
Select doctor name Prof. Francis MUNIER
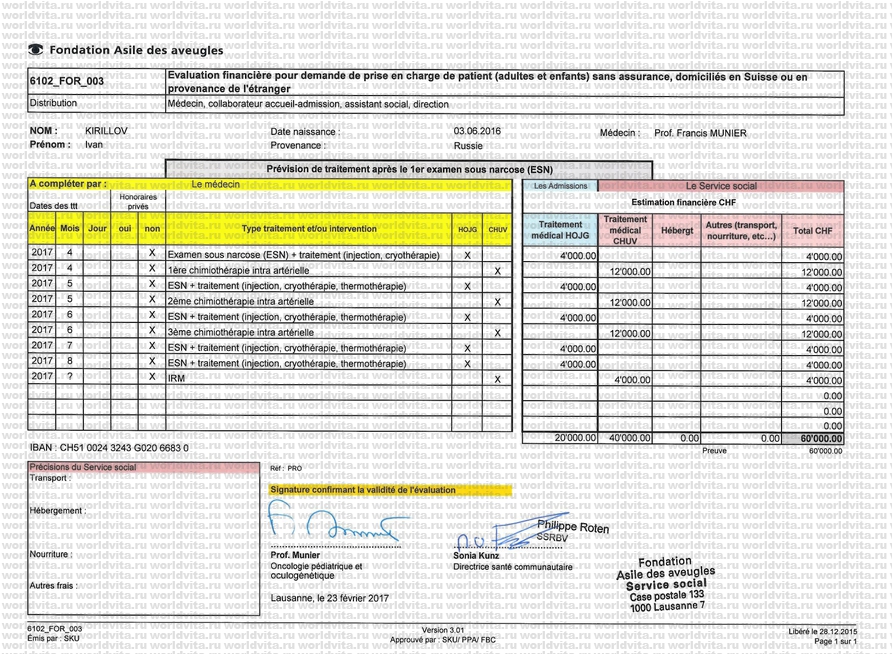(x=700, y=133)
